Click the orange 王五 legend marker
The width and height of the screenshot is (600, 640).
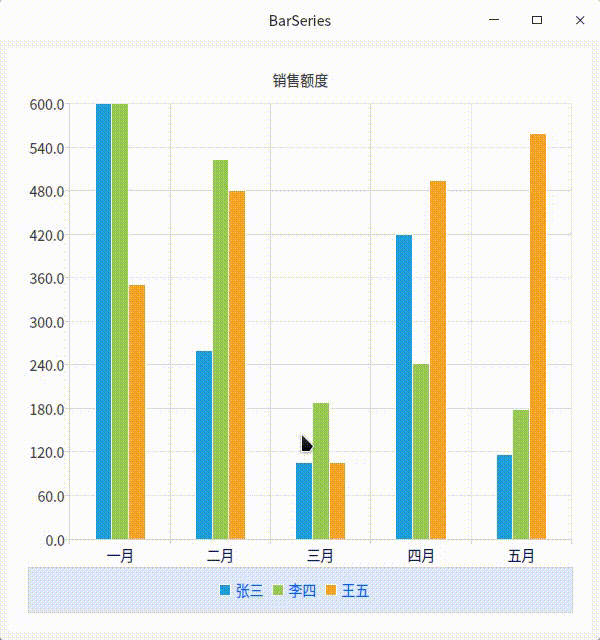click(x=331, y=590)
